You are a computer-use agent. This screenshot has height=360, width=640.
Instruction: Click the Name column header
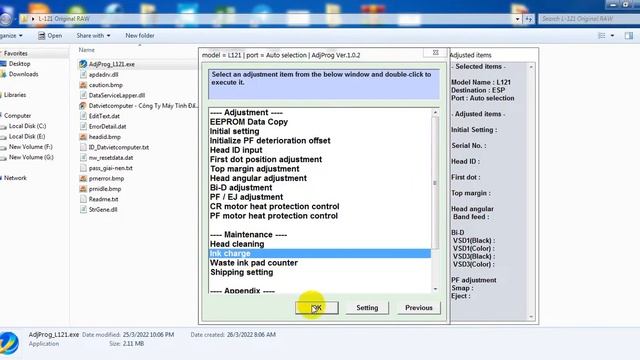point(87,50)
